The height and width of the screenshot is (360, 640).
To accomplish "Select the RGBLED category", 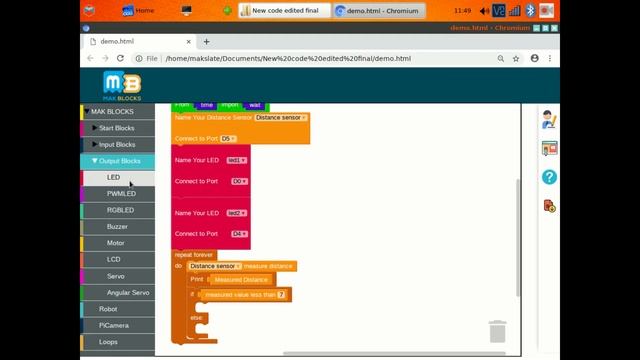I will tap(118, 210).
